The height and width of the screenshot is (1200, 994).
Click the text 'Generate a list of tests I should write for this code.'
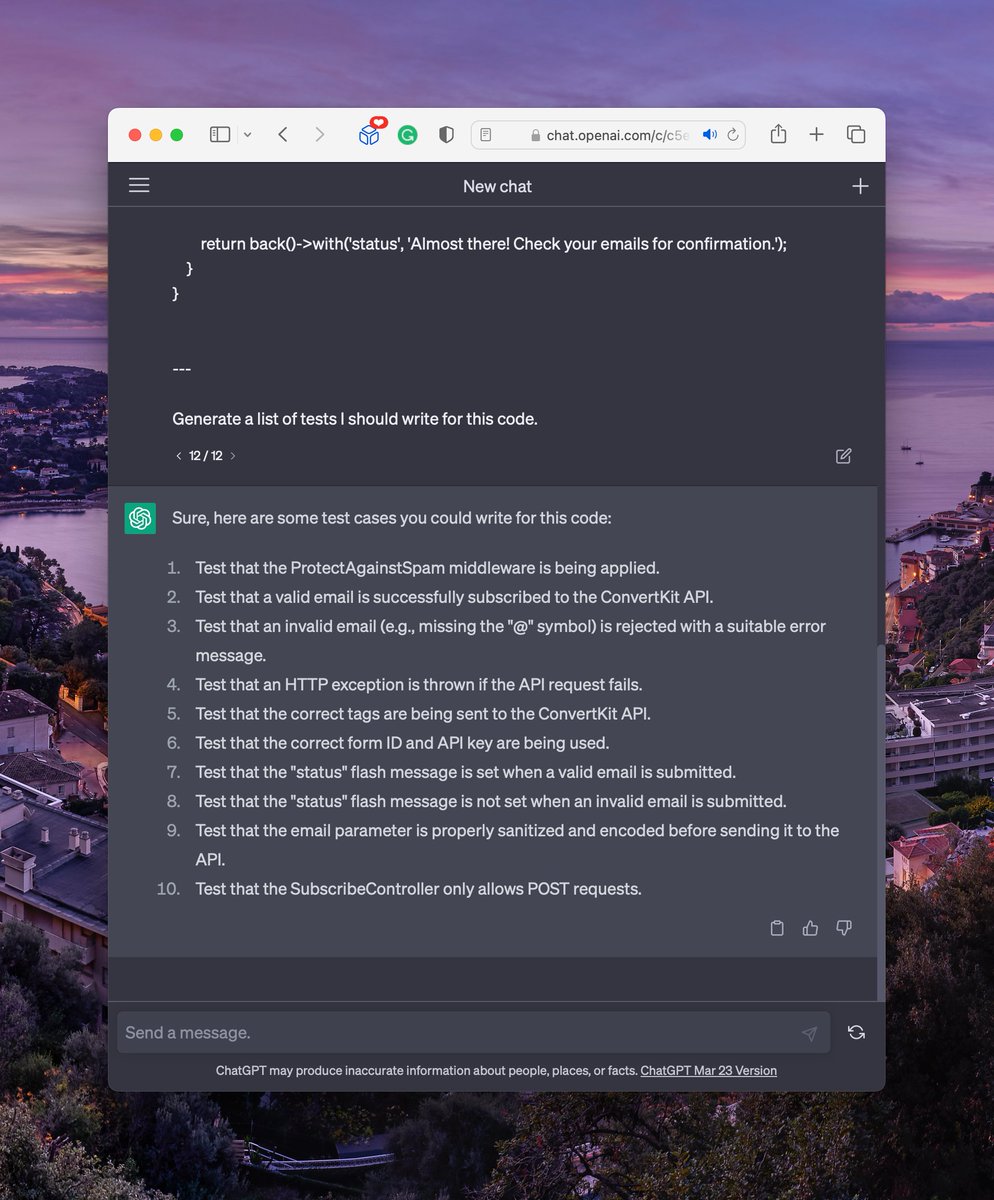click(x=355, y=419)
